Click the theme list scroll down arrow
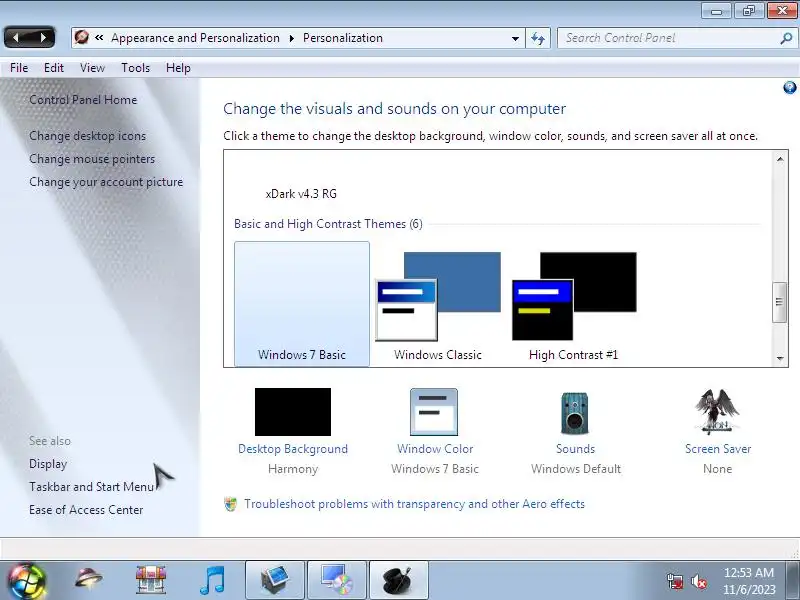Viewport: 800px width, 600px height. [780, 358]
